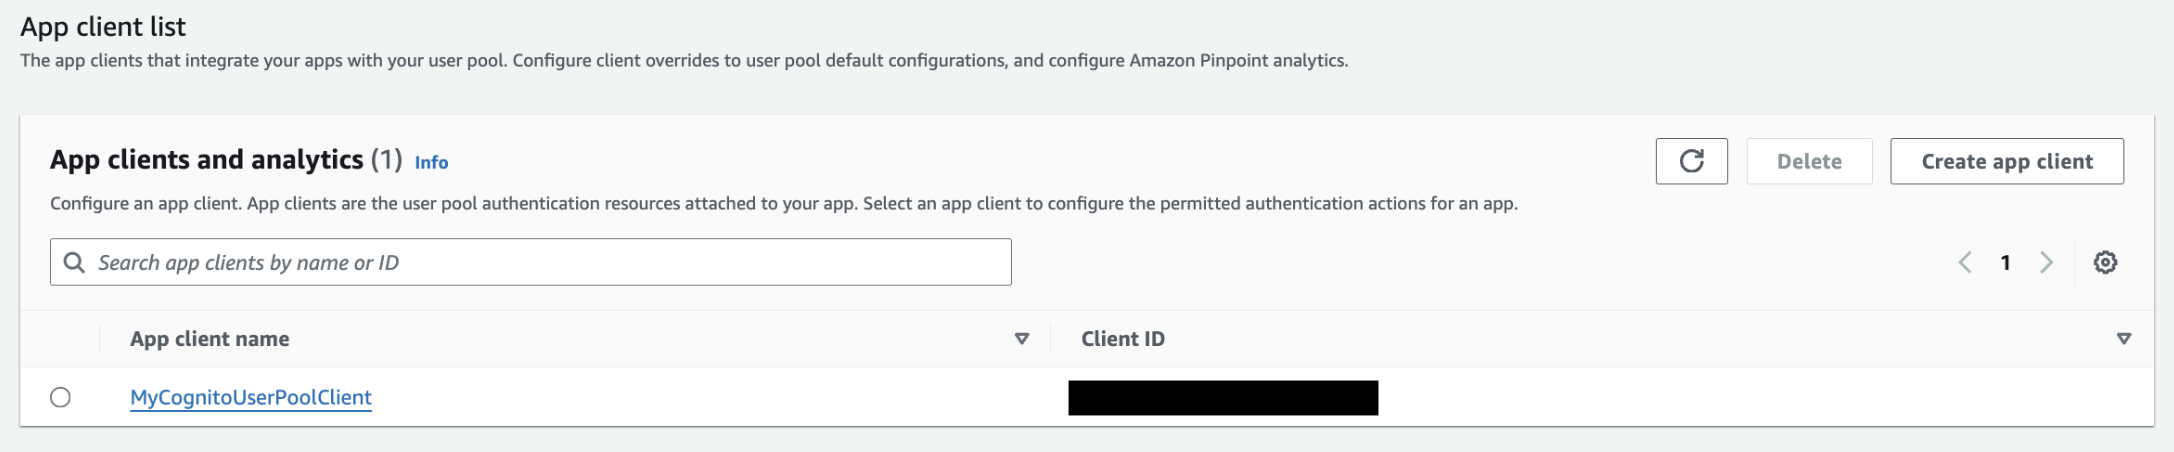
Task: Click the app client count (1)
Action: (x=386, y=160)
